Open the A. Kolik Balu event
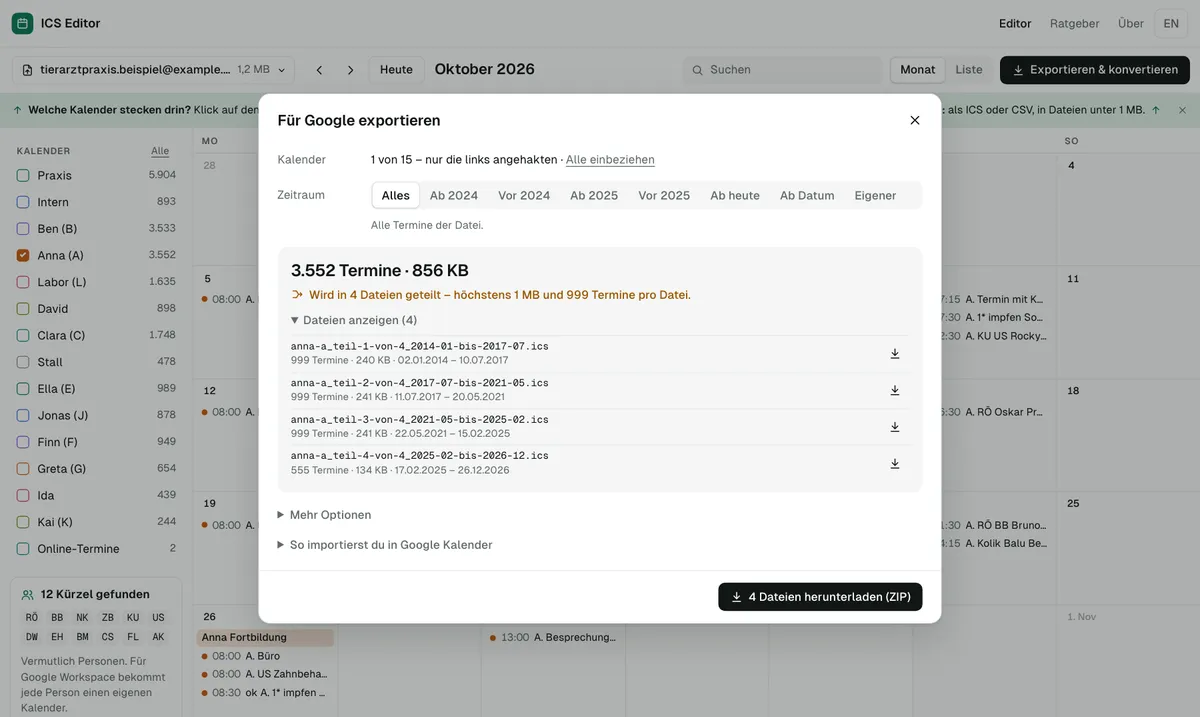1200x717 pixels. click(995, 543)
